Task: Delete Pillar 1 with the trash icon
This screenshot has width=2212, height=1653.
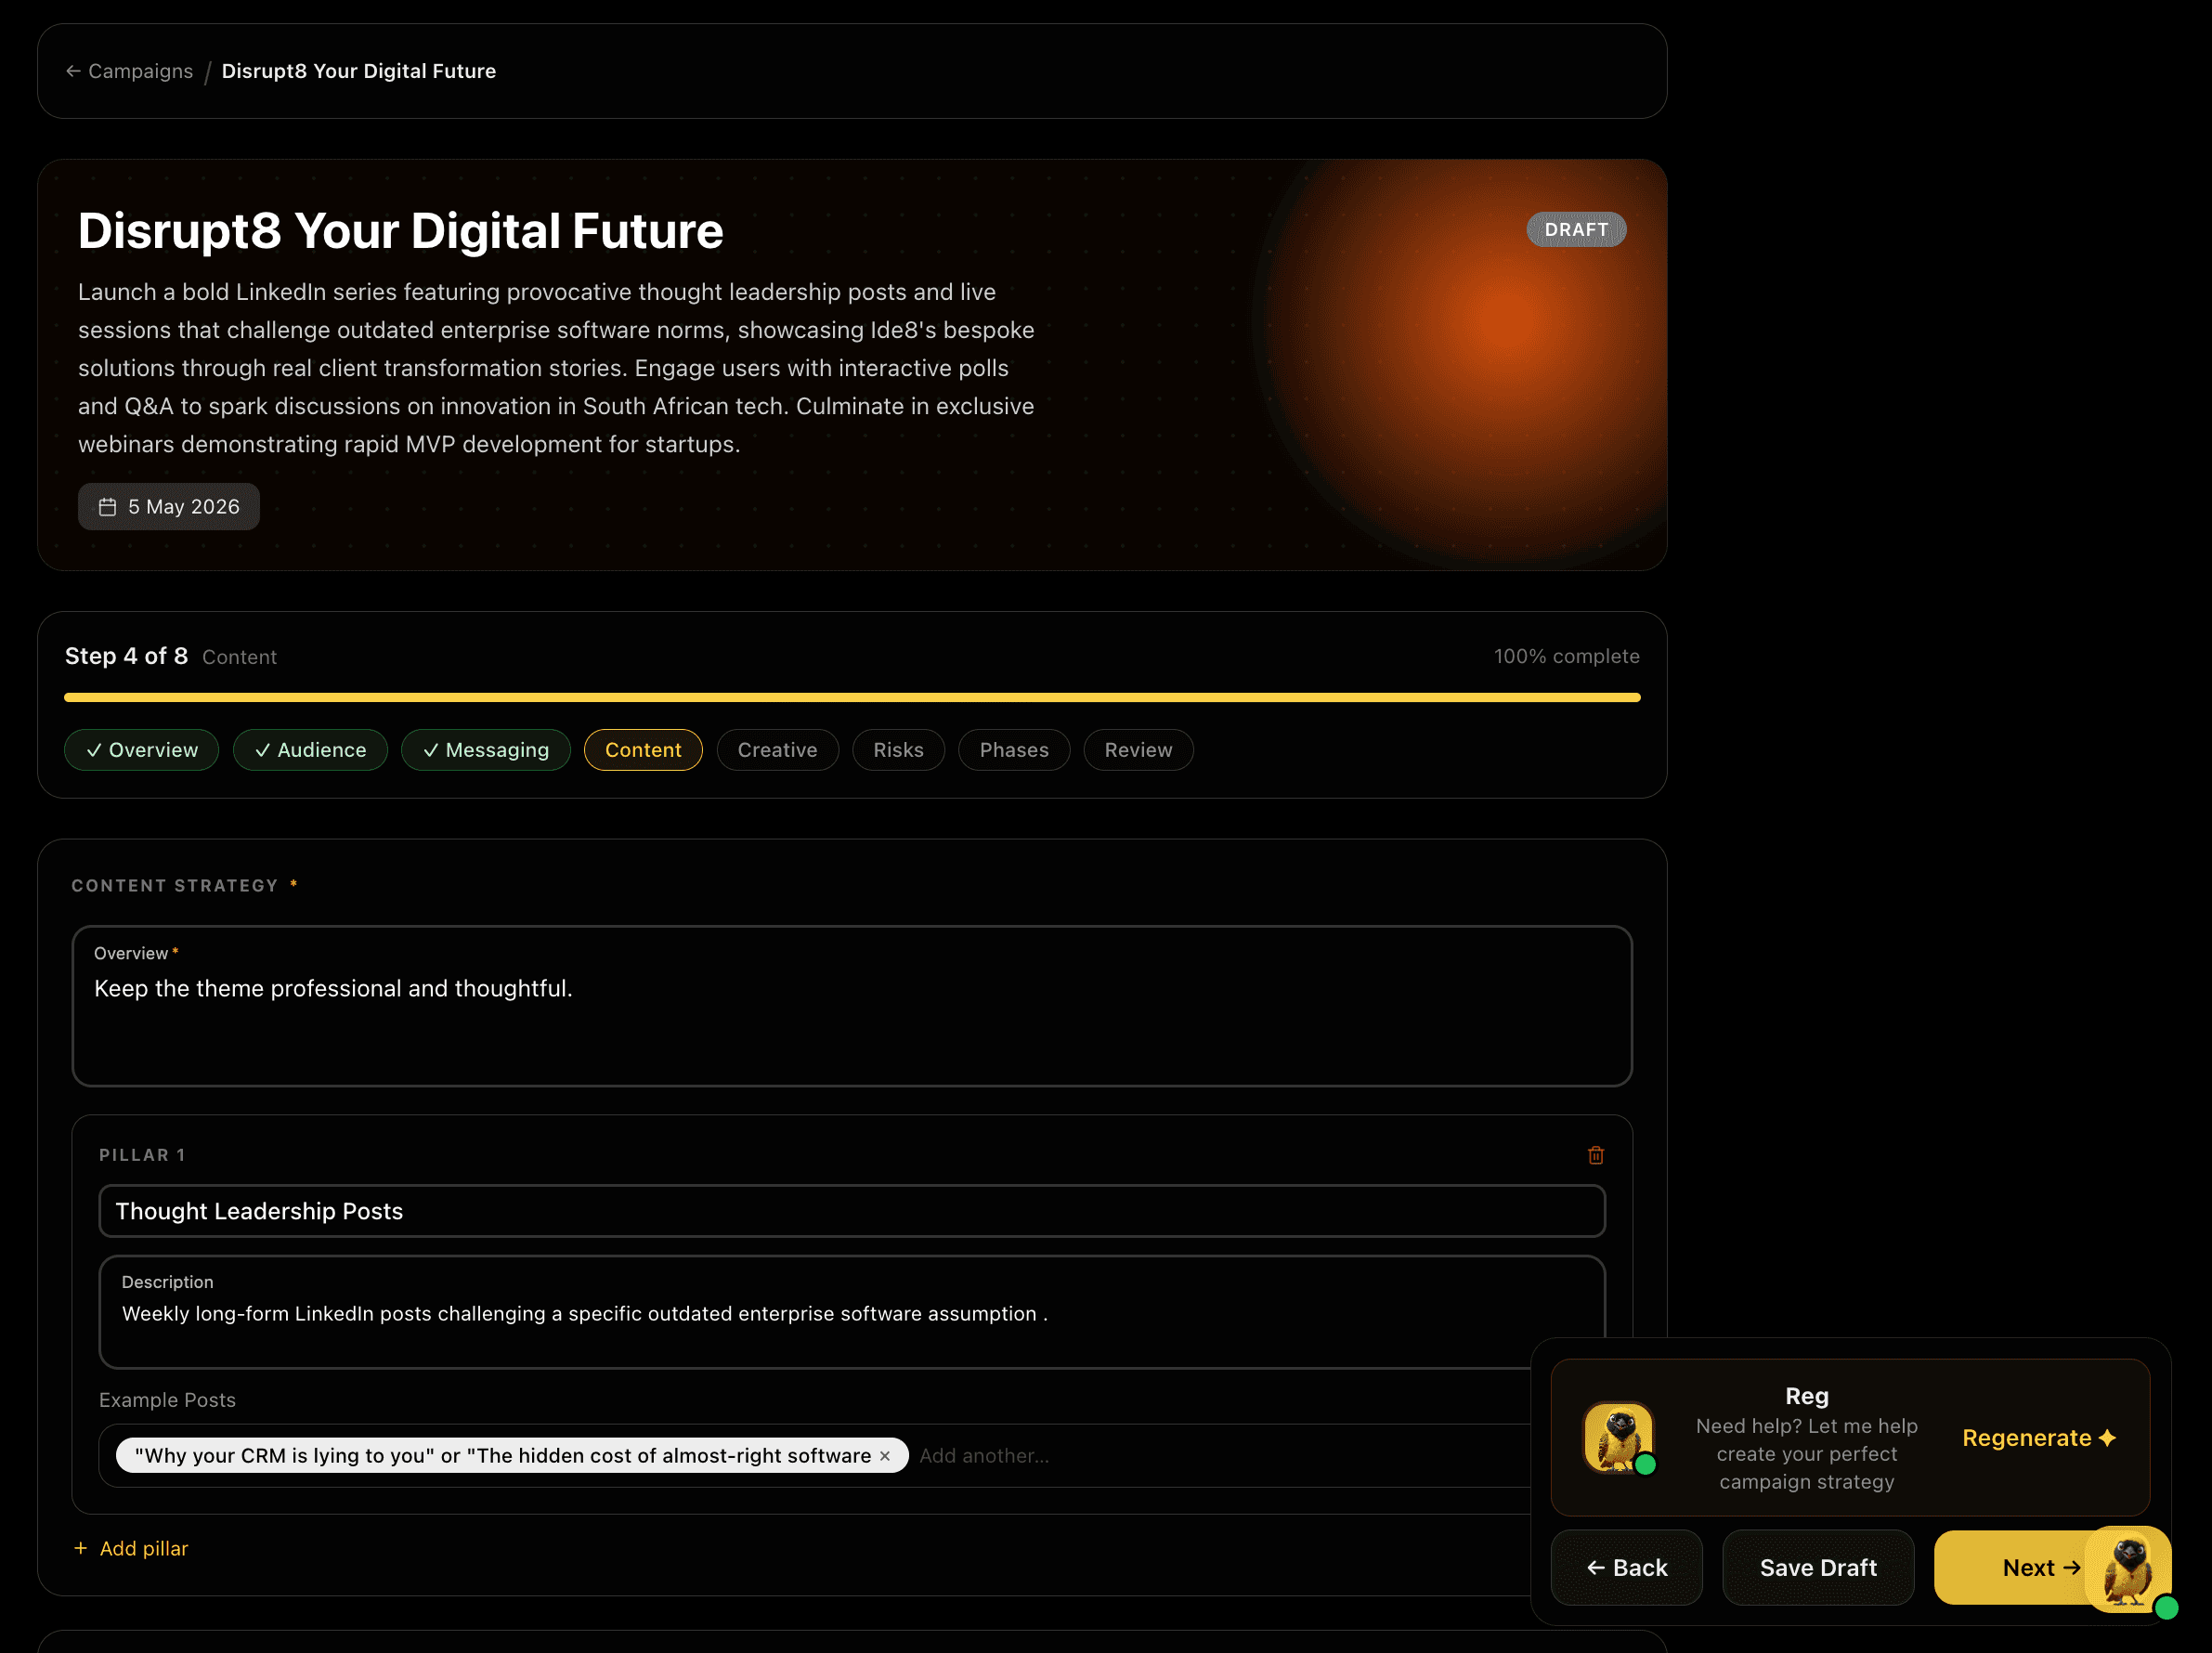Action: [1596, 1155]
